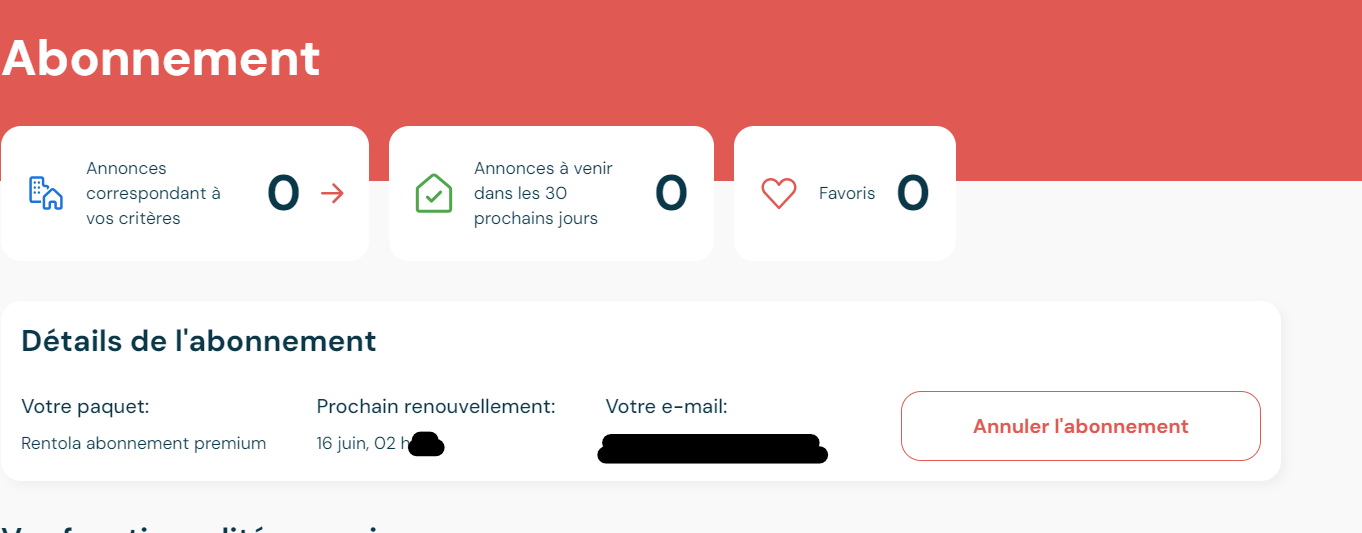Click the Favoris label
This screenshot has height=533, width=1362.
[x=847, y=193]
